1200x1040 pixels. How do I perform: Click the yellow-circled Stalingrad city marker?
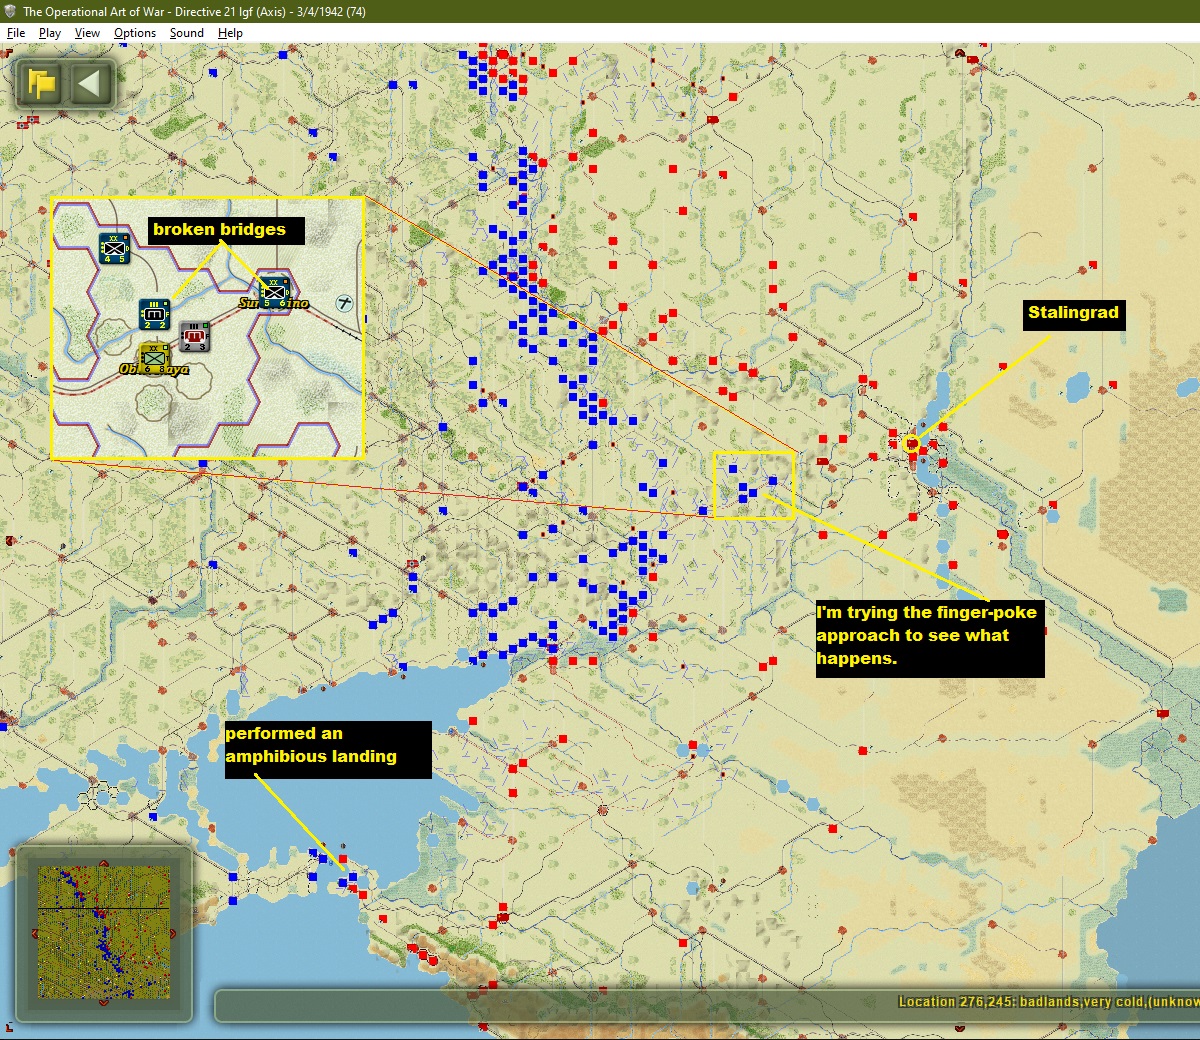click(x=910, y=443)
